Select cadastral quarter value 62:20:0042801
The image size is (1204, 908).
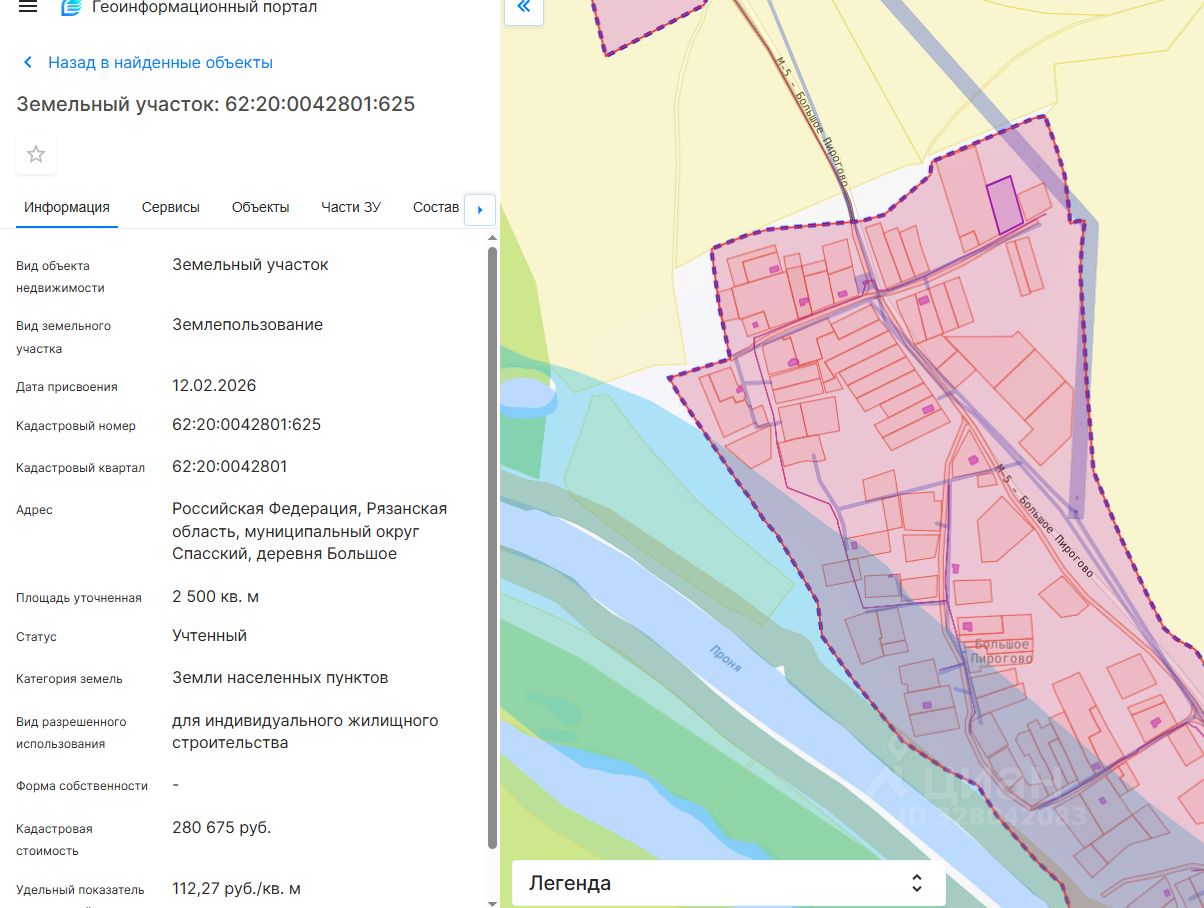[230, 466]
